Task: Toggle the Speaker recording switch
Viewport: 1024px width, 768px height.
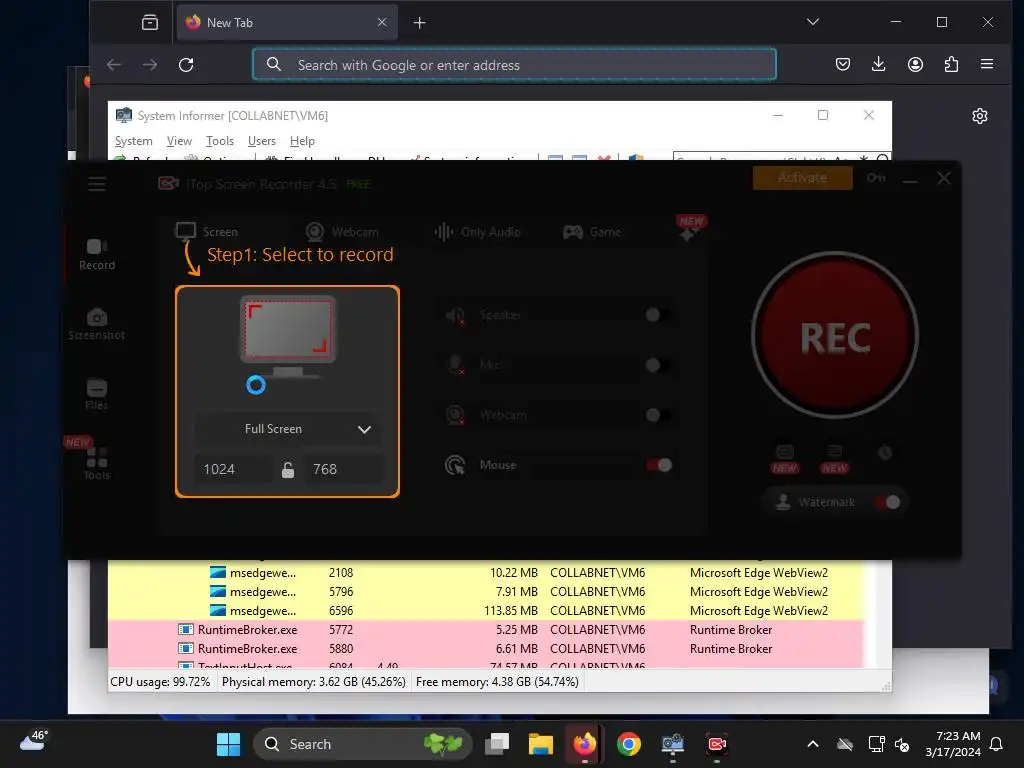Action: click(x=658, y=315)
